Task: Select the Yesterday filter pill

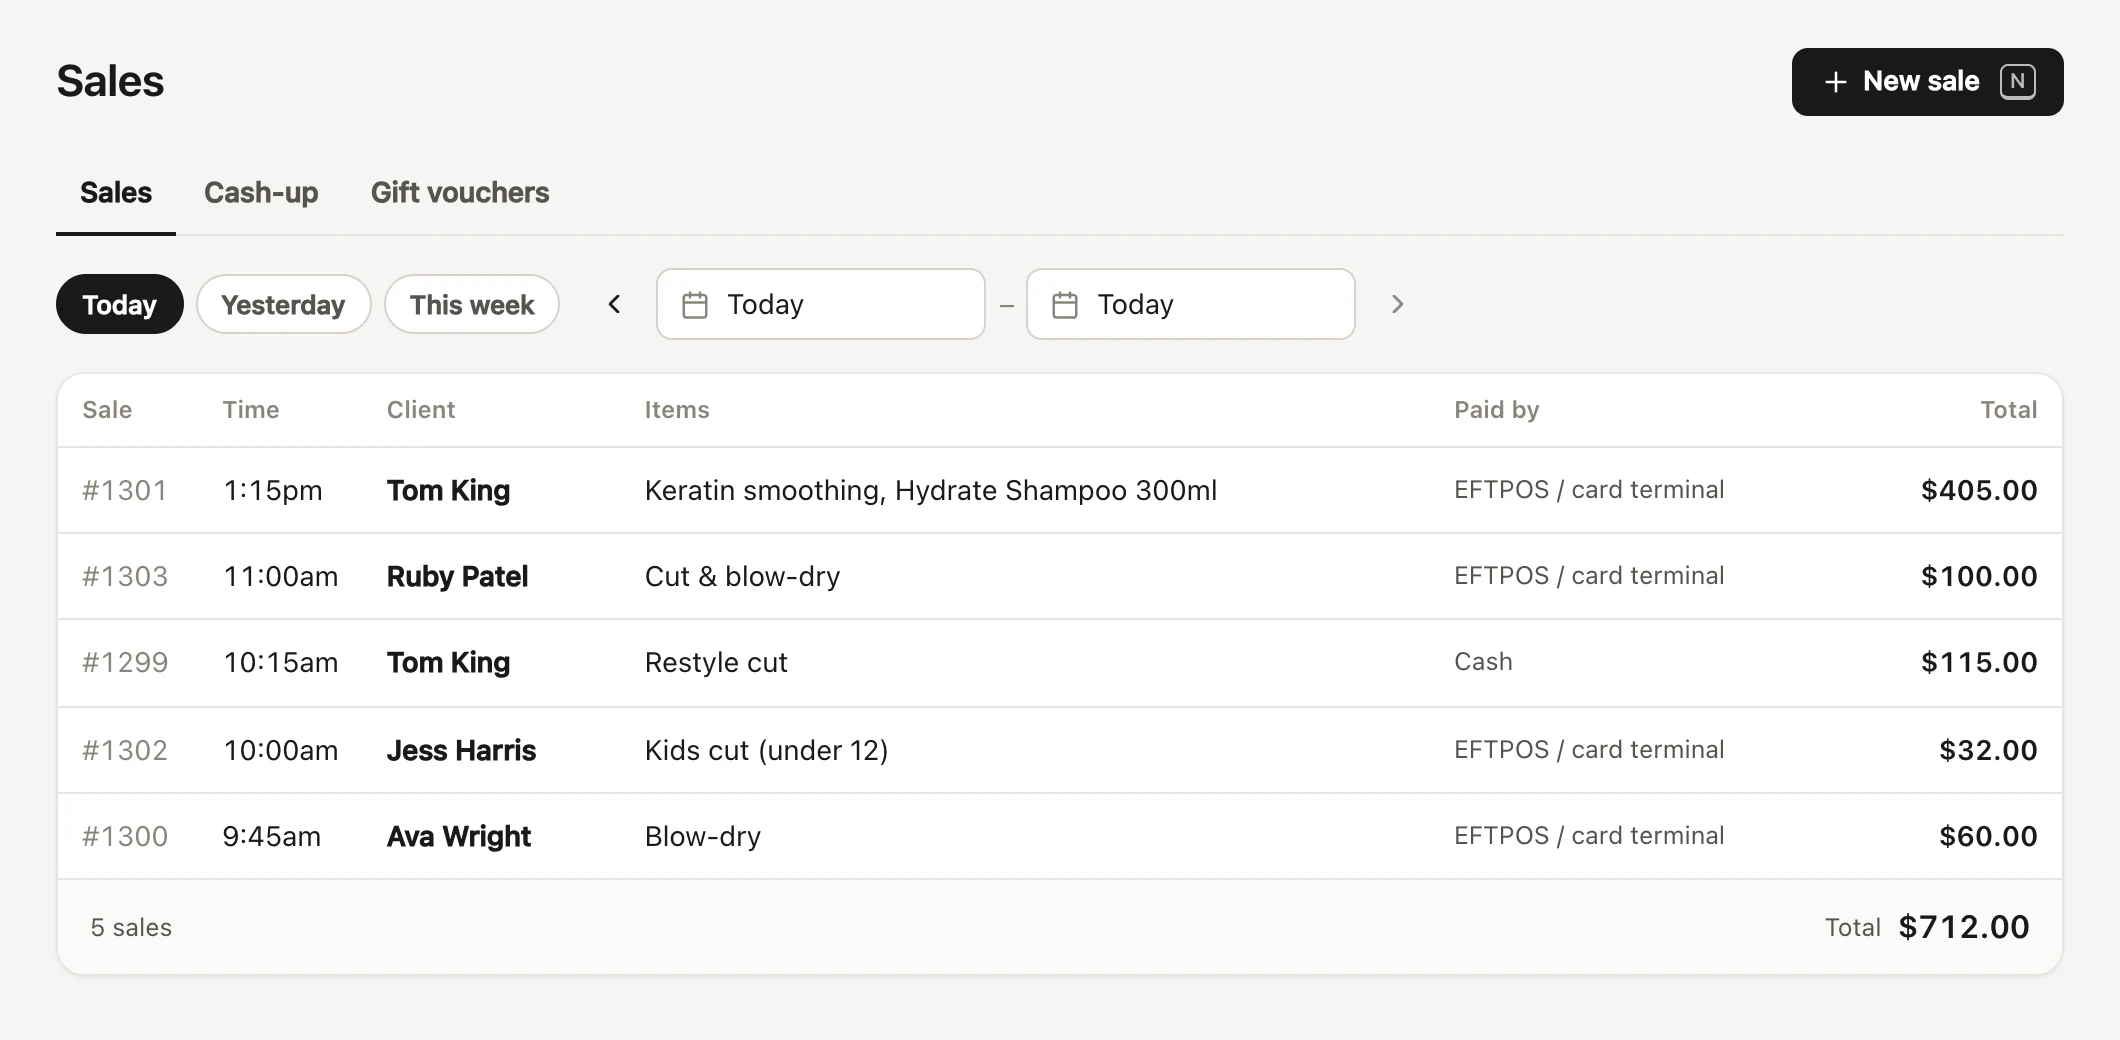Action: point(284,304)
